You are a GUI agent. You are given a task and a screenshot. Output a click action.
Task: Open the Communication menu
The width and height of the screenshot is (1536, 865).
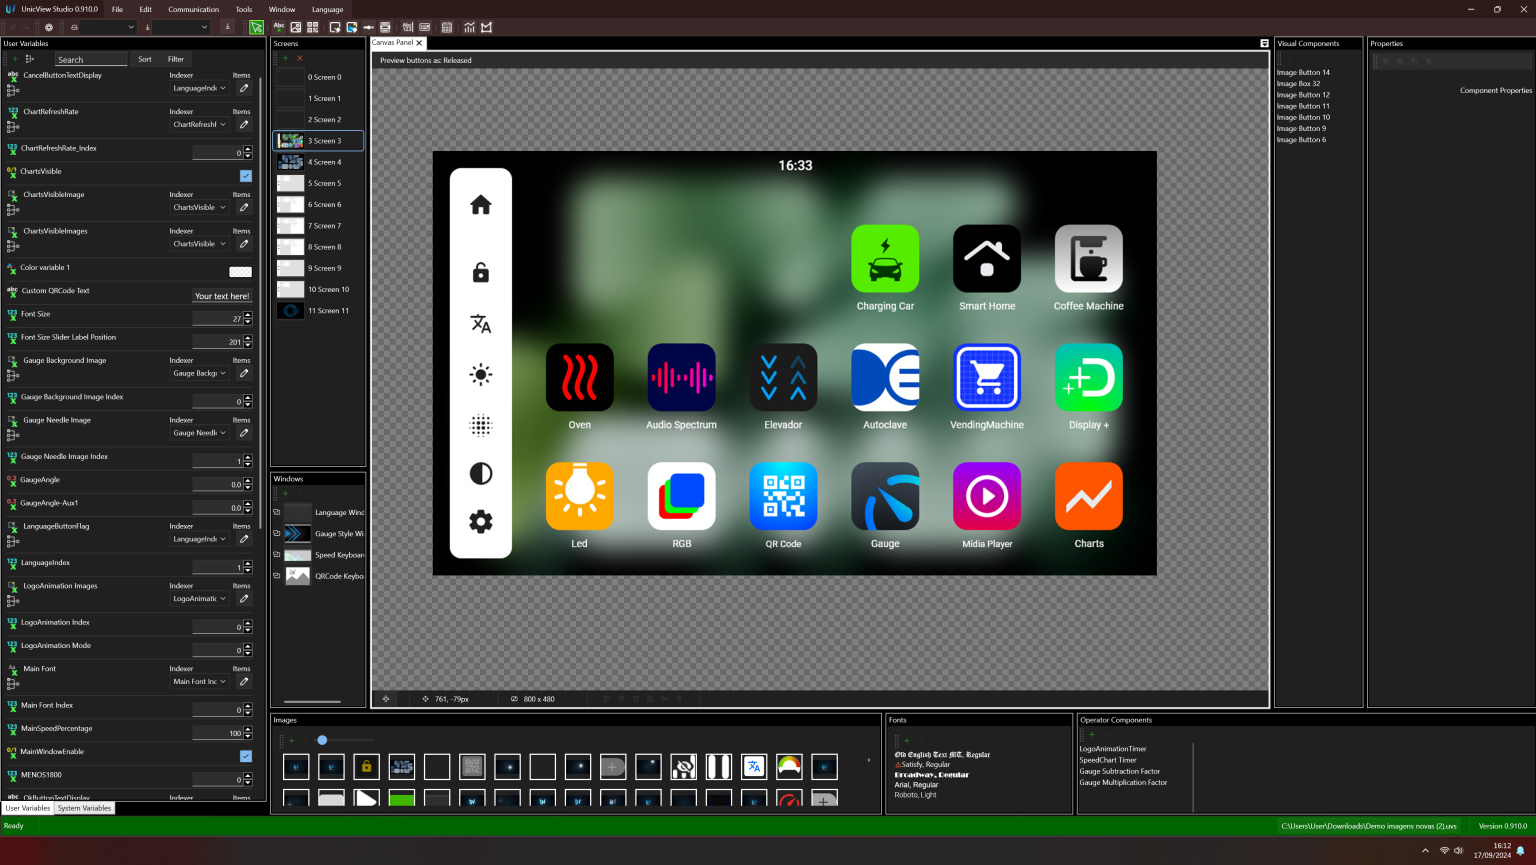pyautogui.click(x=193, y=9)
